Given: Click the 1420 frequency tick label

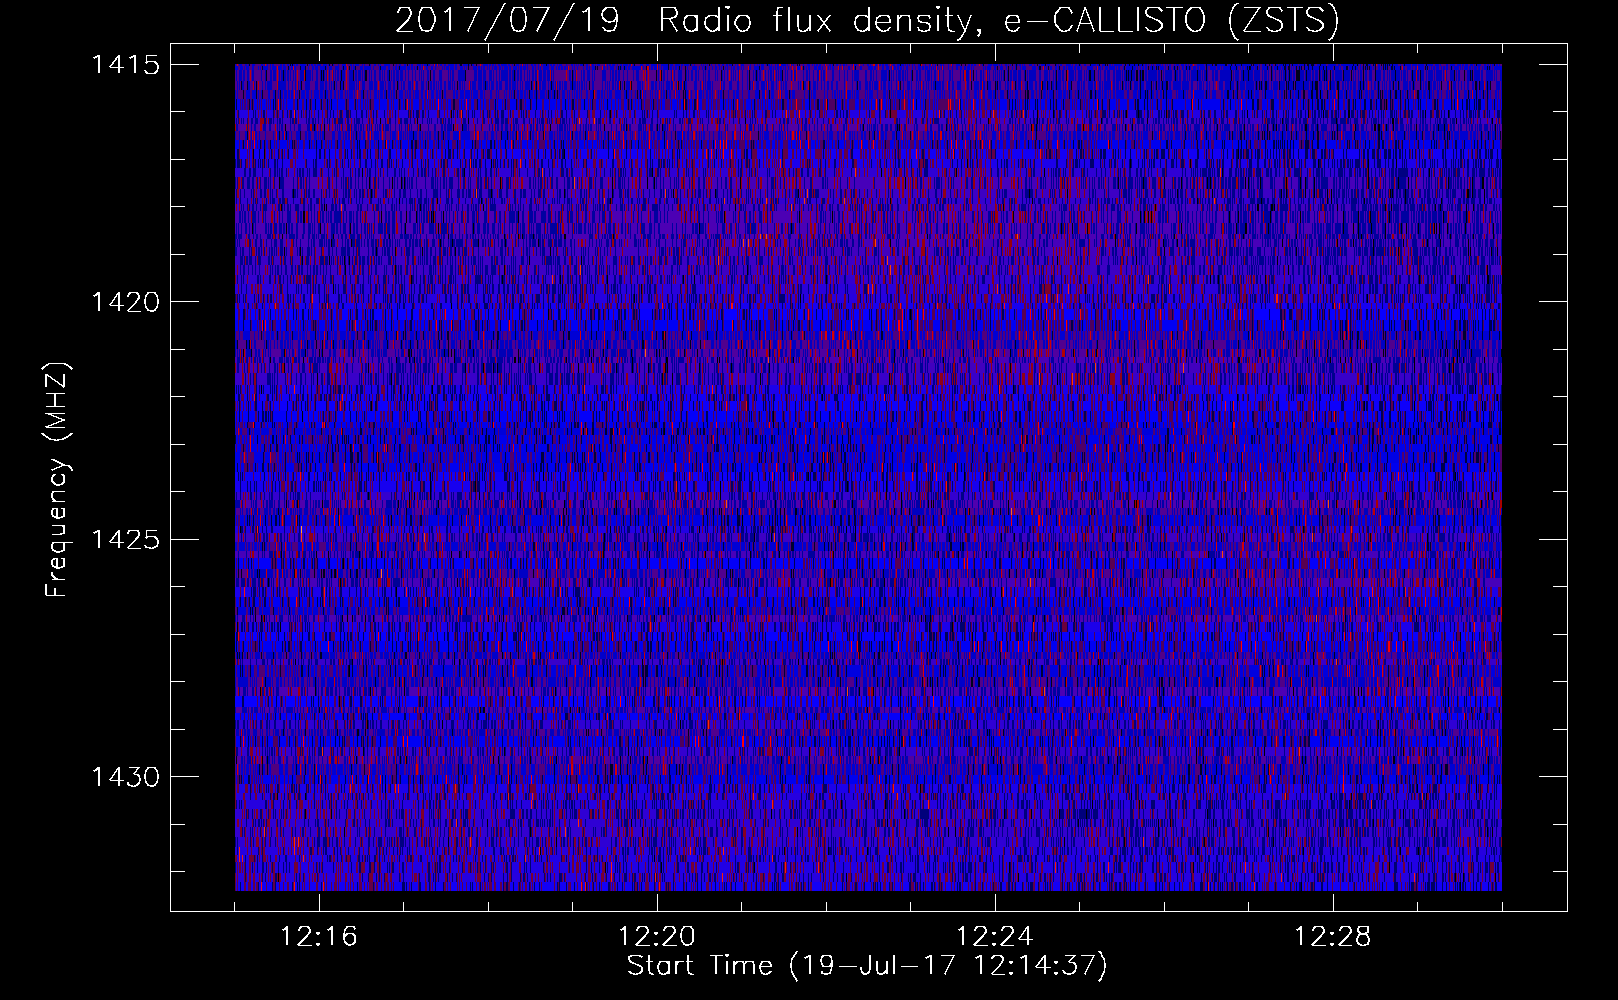Looking at the screenshot, I should click(x=124, y=302).
